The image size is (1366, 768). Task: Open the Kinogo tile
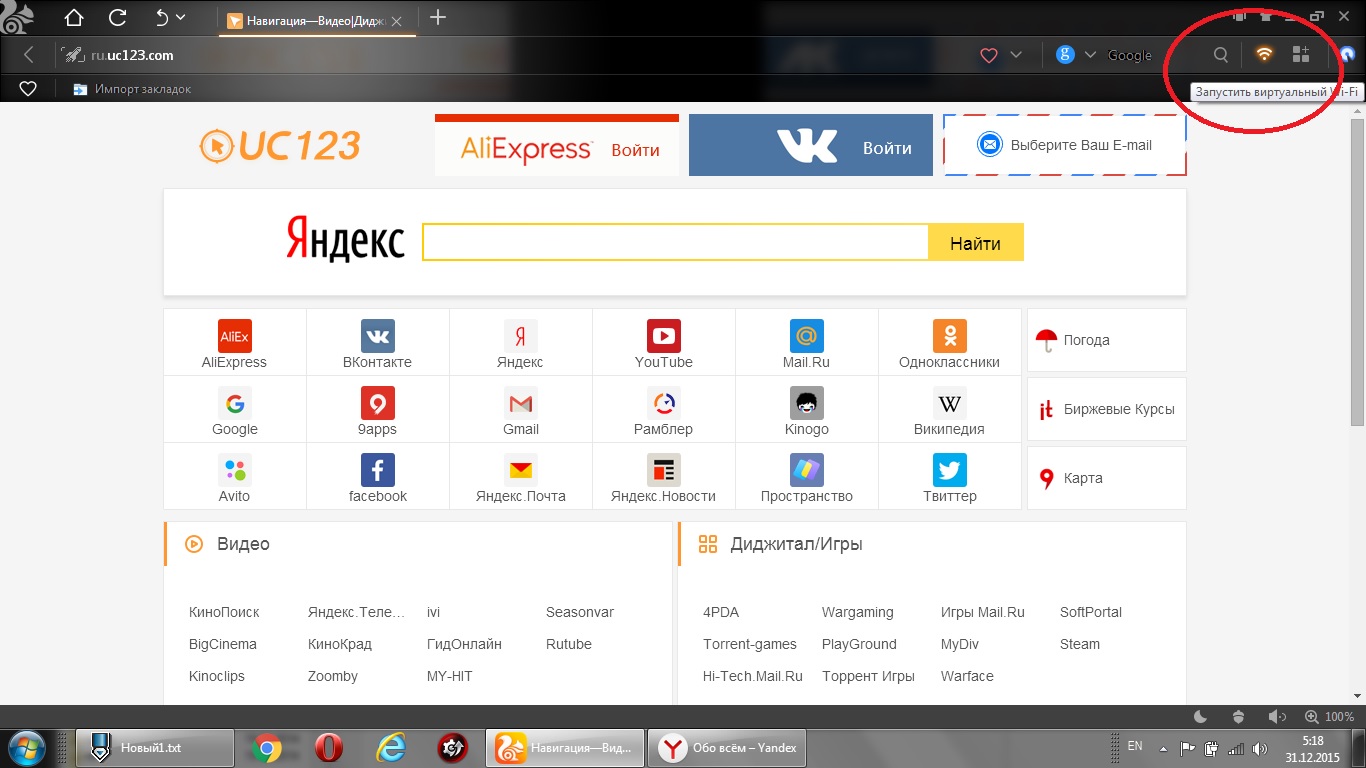(x=806, y=410)
